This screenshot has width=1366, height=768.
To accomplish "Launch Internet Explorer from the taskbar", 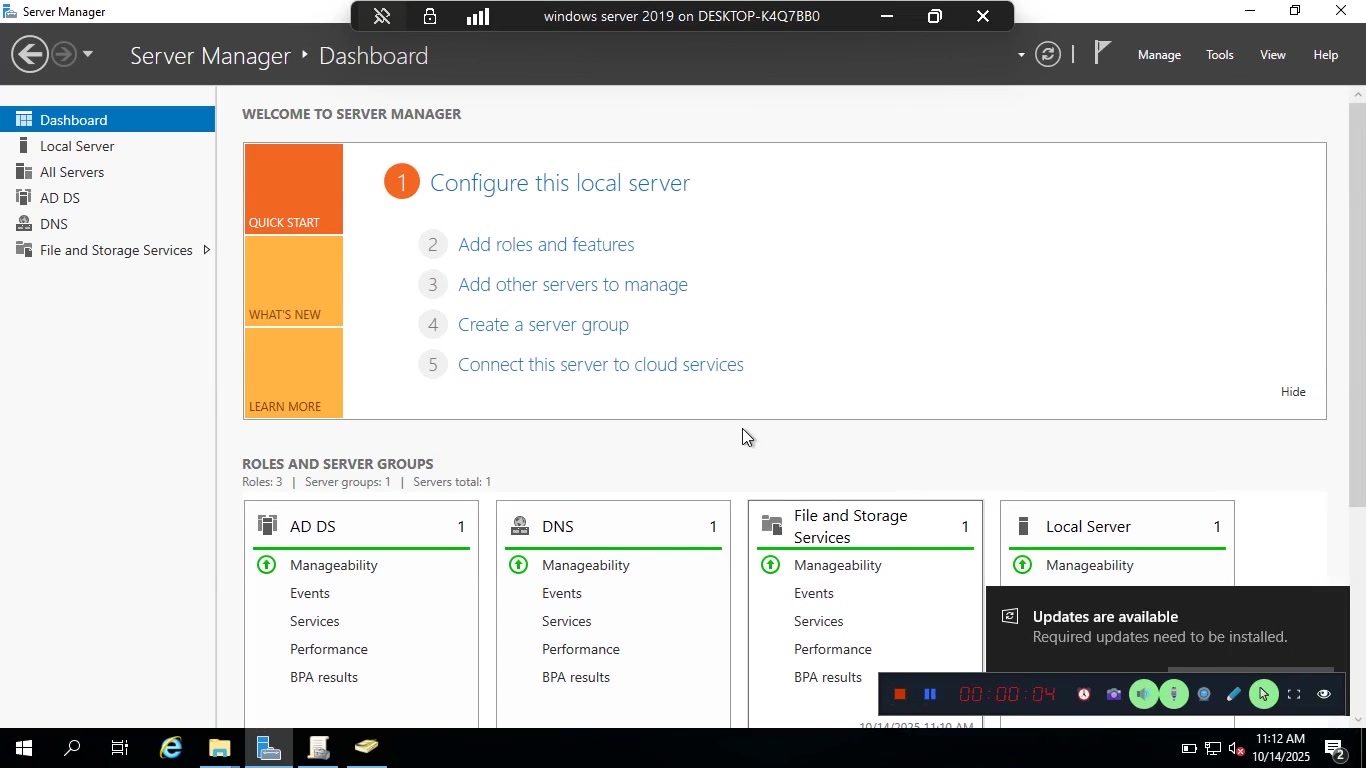I will 171,748.
